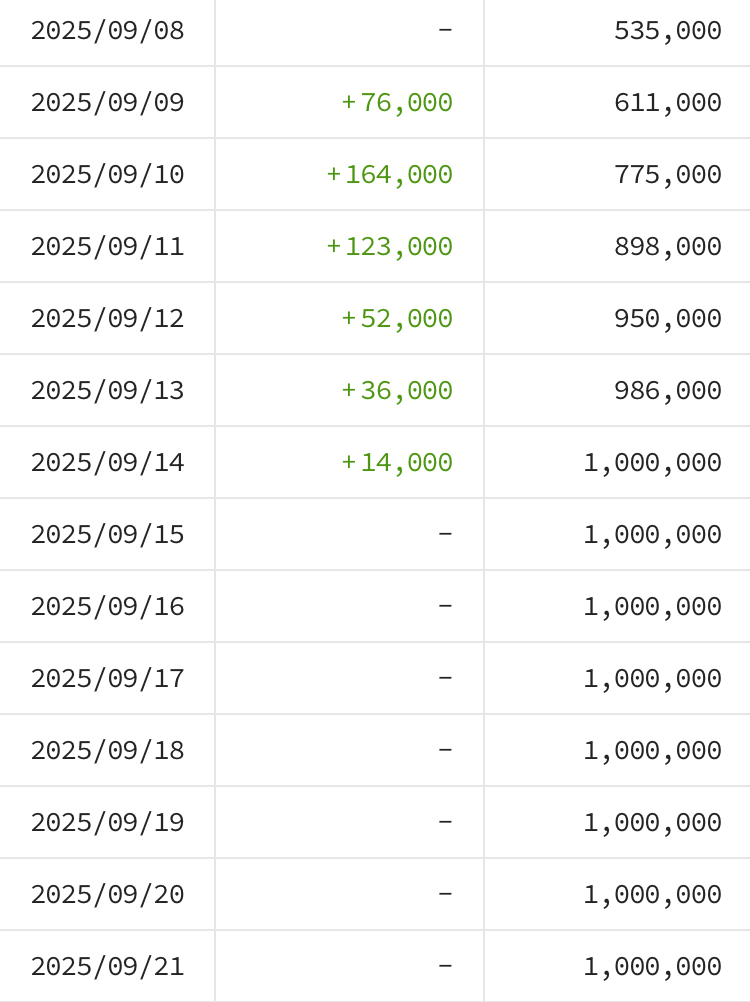Click the +52,000 change value
Screen dimensions: 750x1002
click(x=397, y=319)
